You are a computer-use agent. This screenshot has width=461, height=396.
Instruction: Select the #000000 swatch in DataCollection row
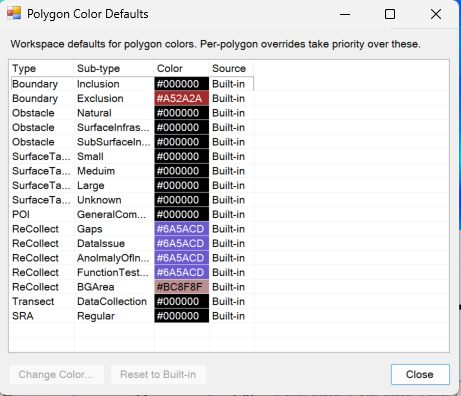point(182,301)
